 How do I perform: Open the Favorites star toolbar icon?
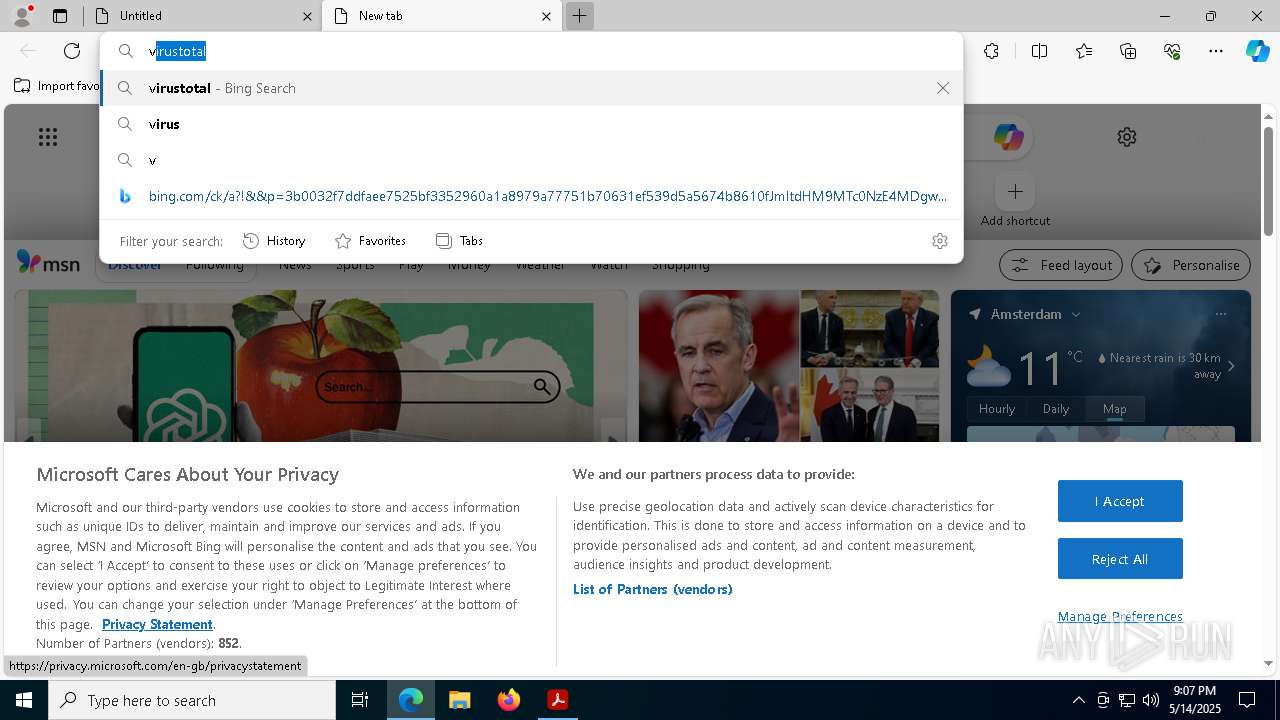(x=1084, y=51)
